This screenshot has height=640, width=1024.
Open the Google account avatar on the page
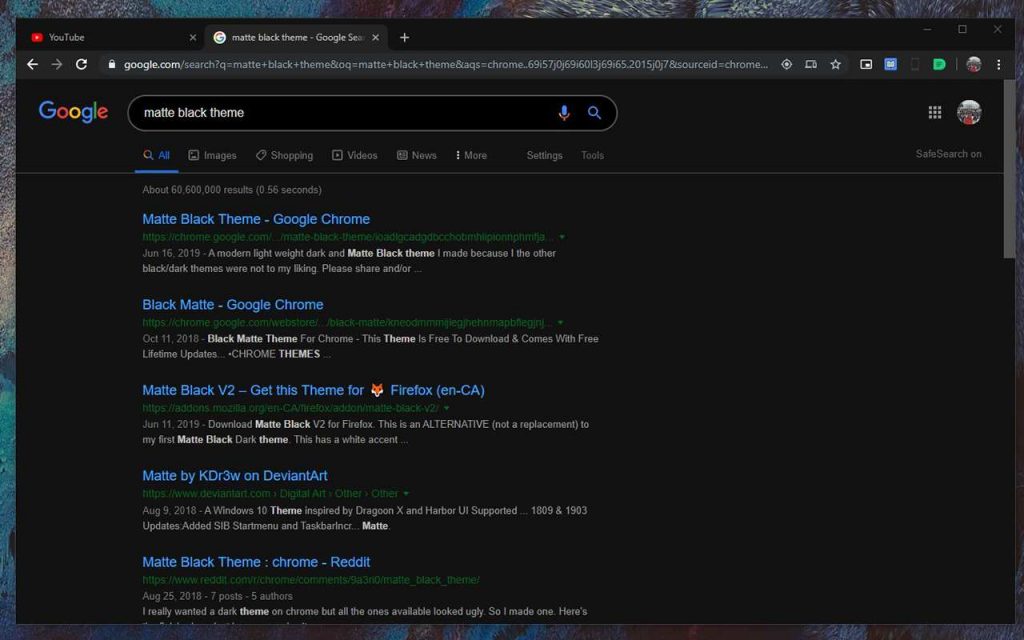[x=969, y=112]
